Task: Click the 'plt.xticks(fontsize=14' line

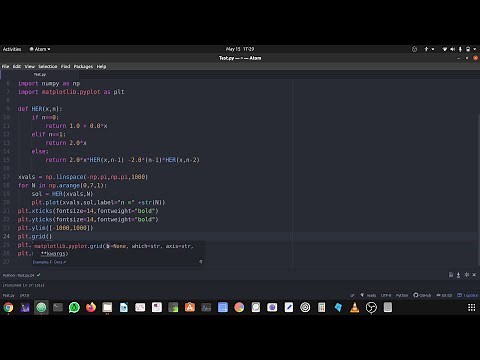Action: tap(88, 211)
